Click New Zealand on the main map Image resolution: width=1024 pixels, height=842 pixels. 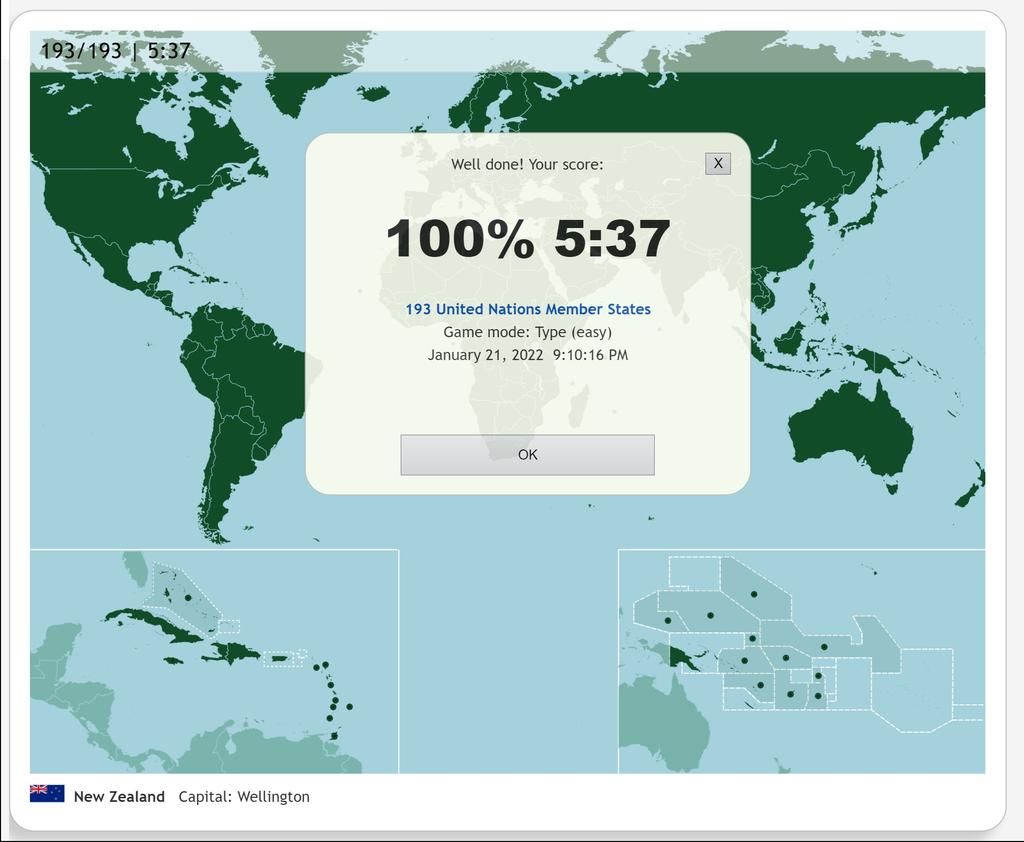972,484
